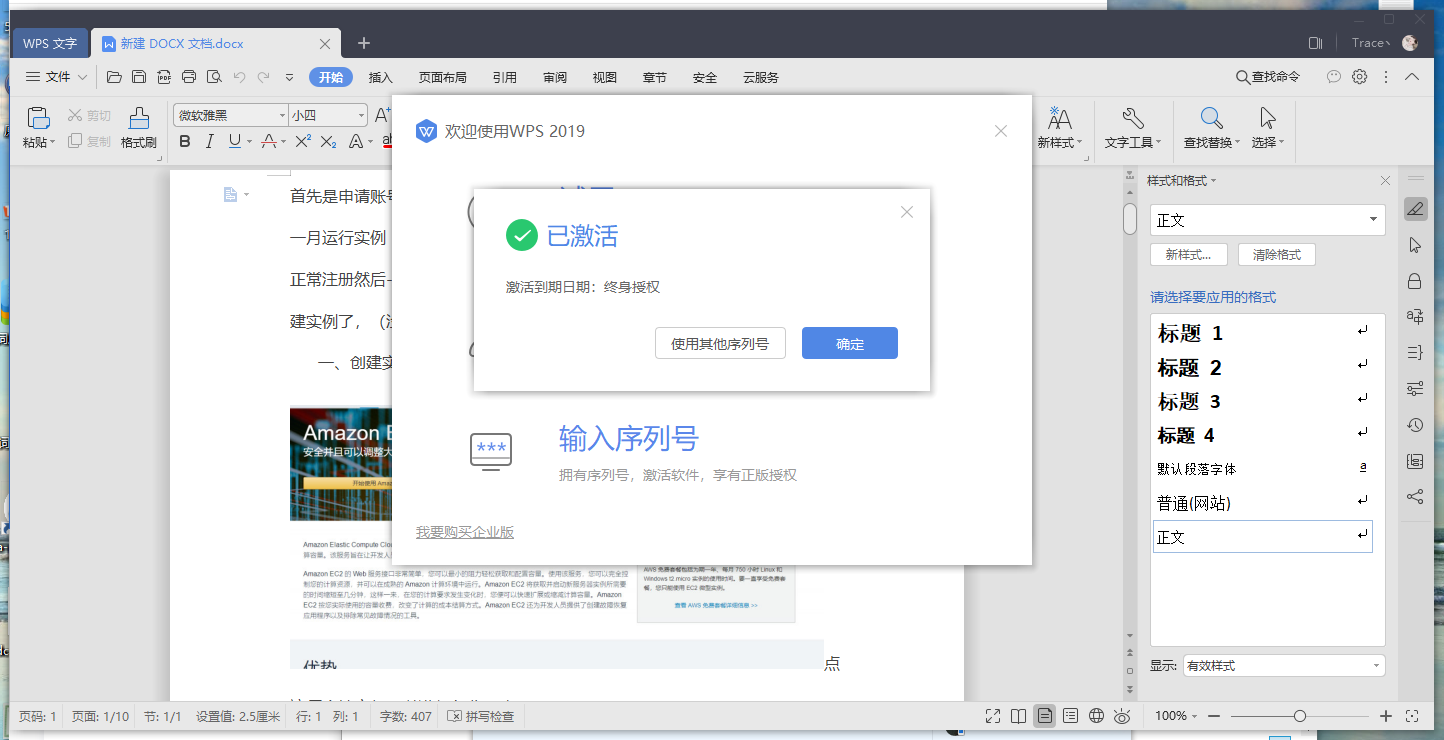Switch to 页面布局 ribbon tab
Viewport: 1444px width, 740px height.
(x=443, y=77)
